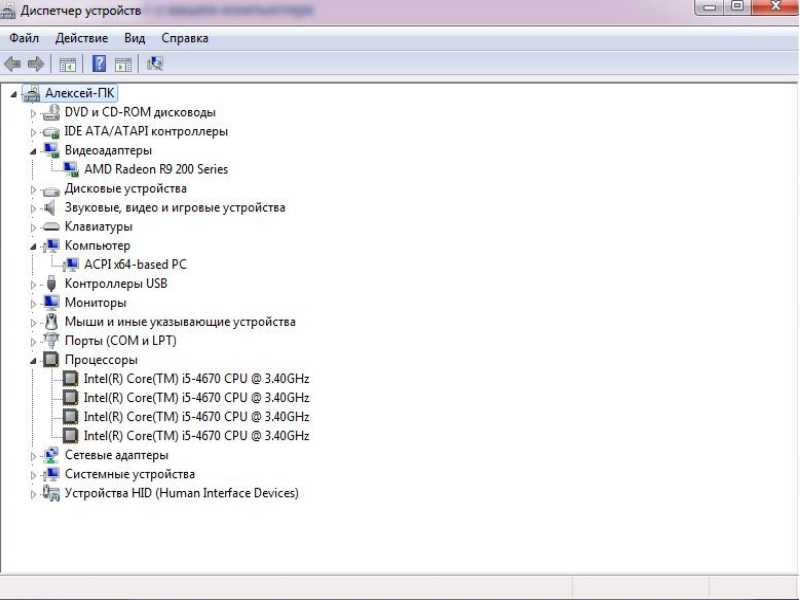Click the Диспетчер устройств title bar icon
The image size is (800, 600).
(x=8, y=11)
